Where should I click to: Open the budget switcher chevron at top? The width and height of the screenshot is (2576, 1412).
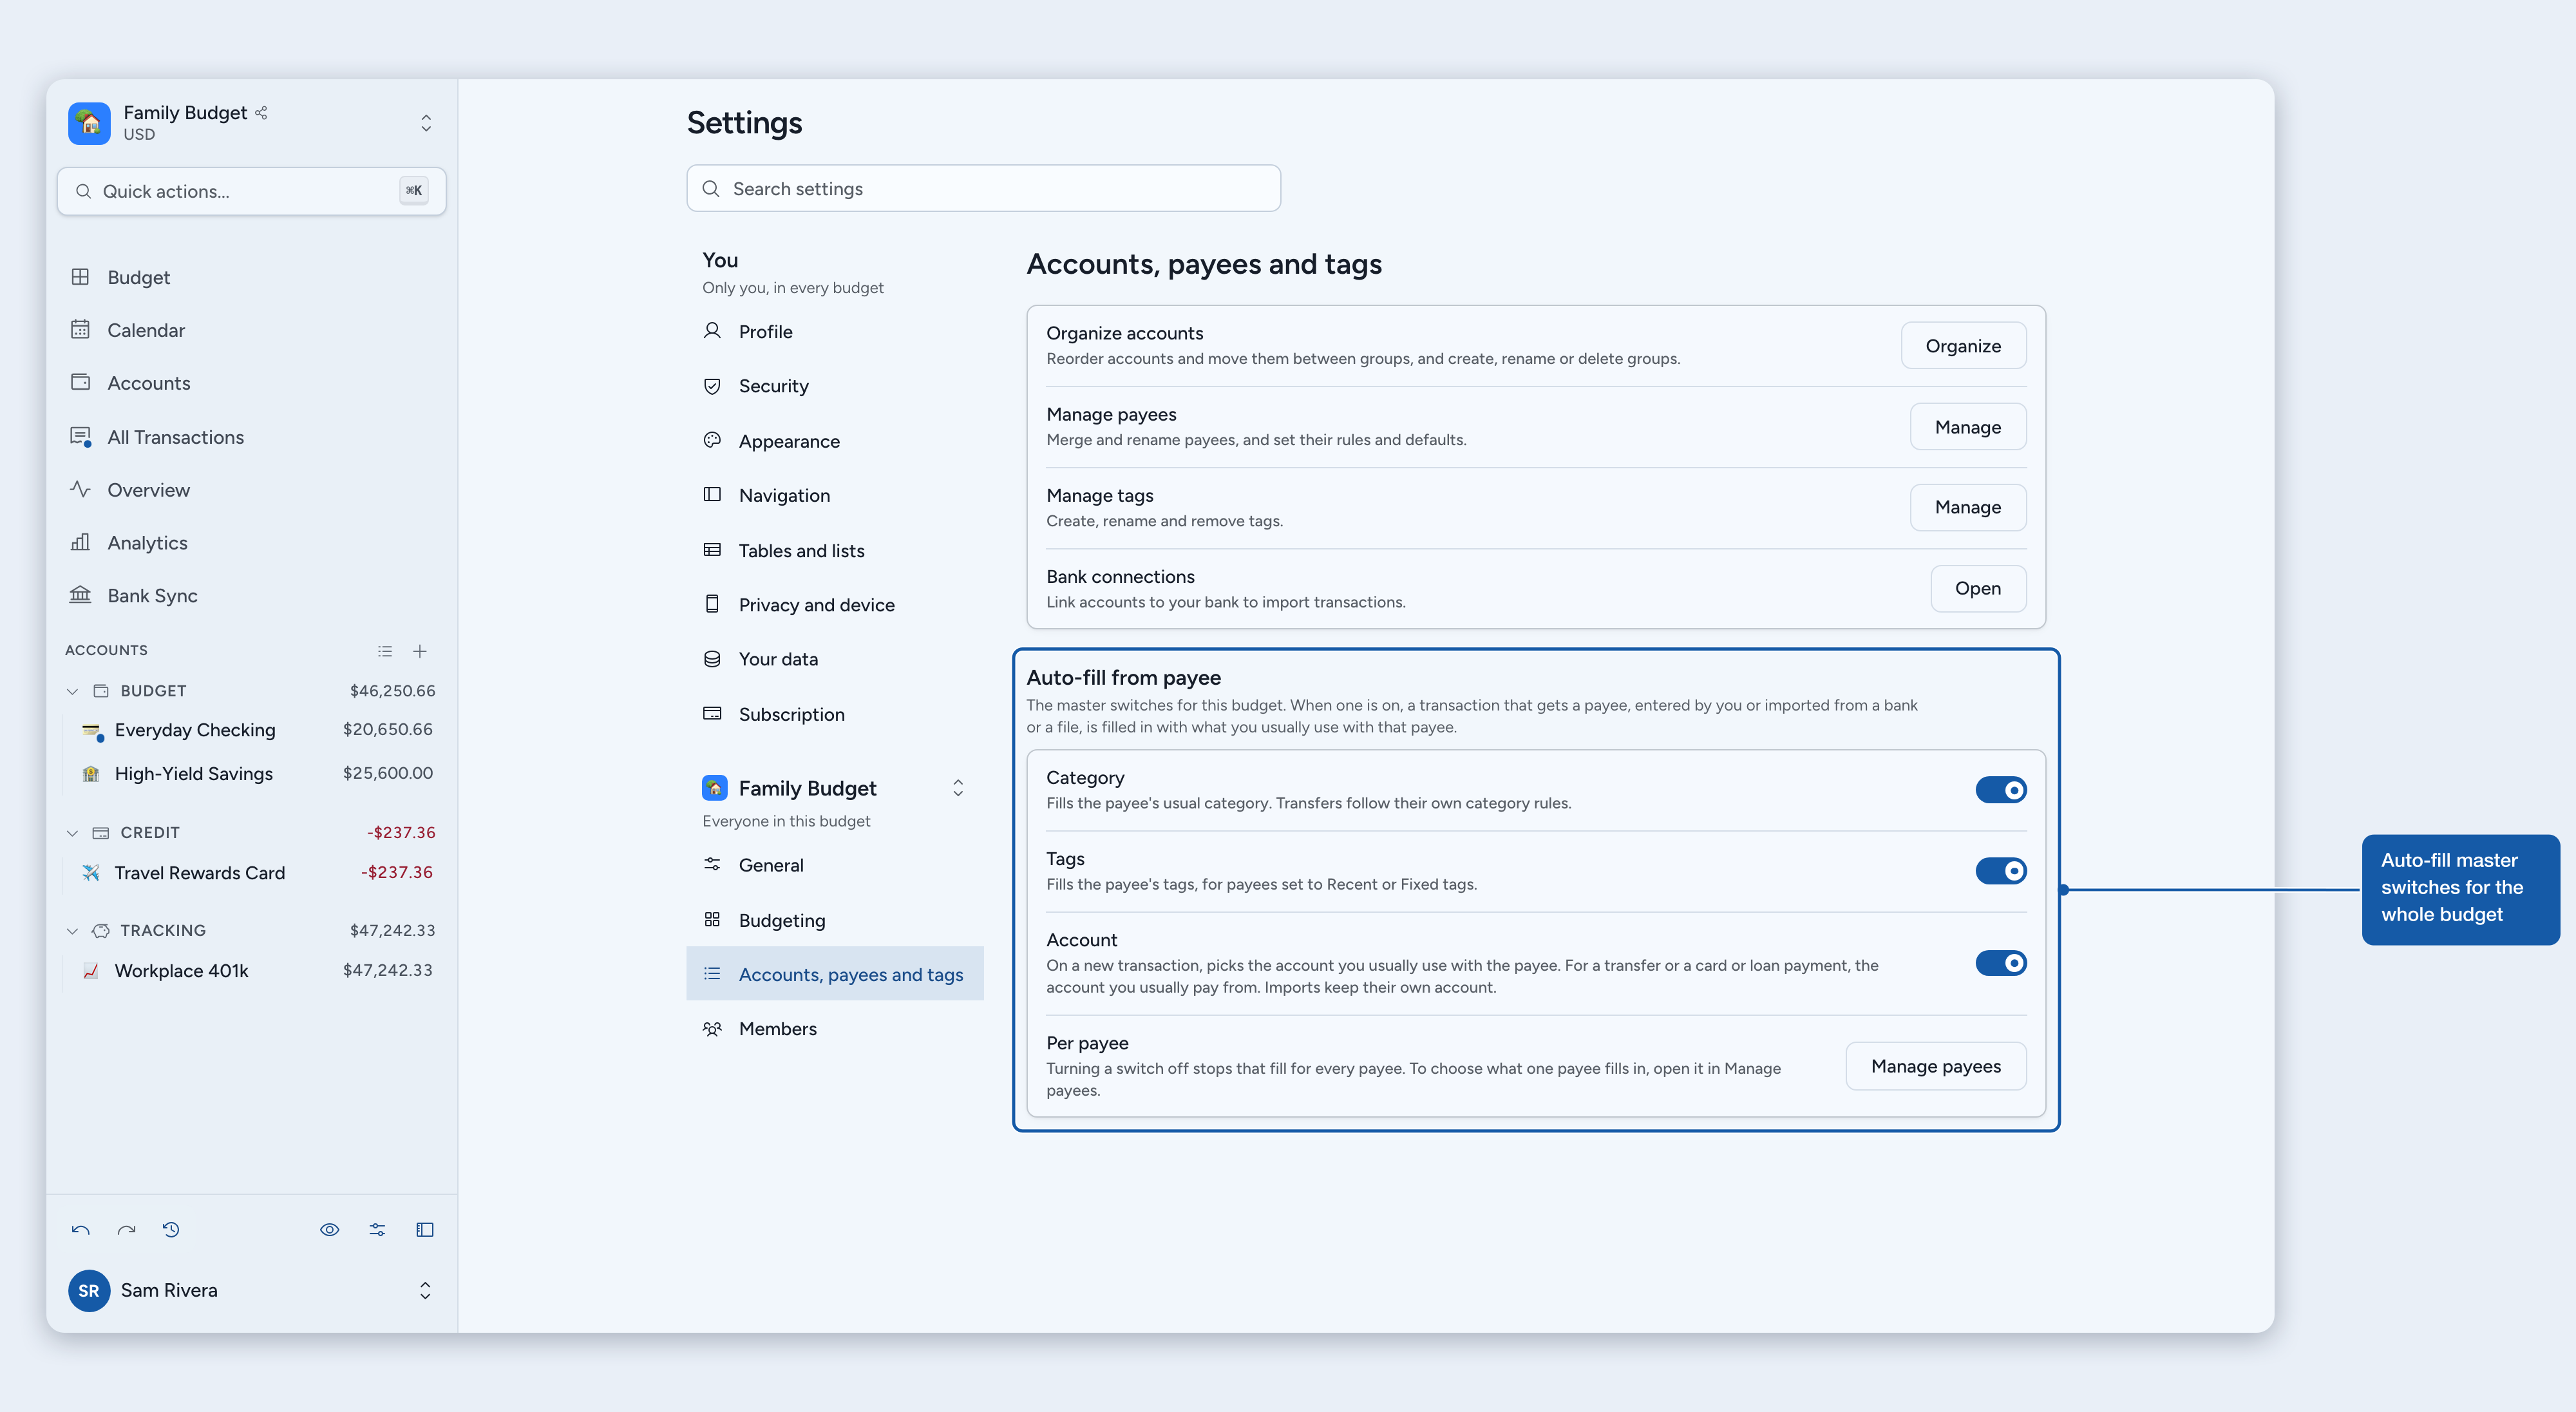coord(426,123)
